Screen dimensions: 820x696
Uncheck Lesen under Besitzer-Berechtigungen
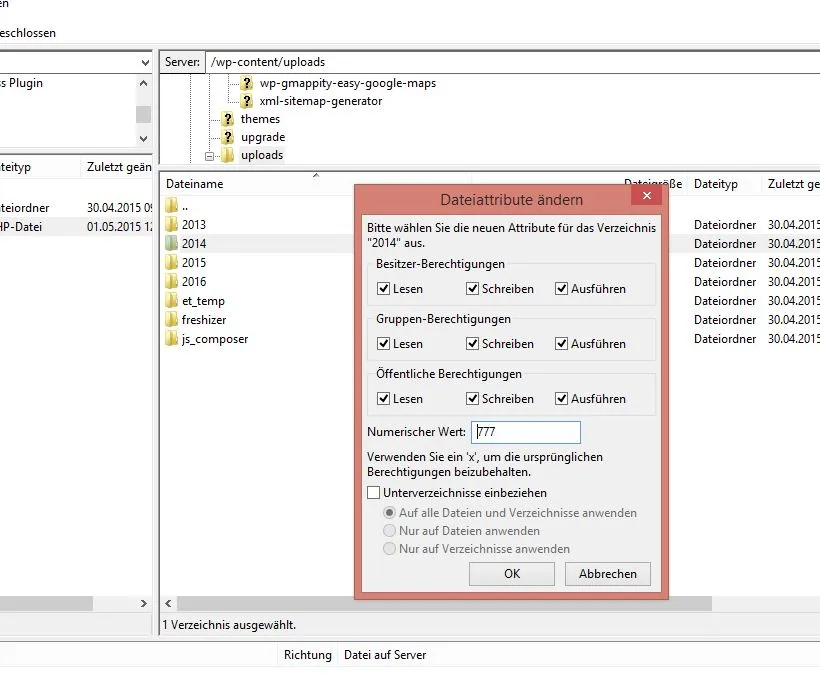pyautogui.click(x=383, y=289)
